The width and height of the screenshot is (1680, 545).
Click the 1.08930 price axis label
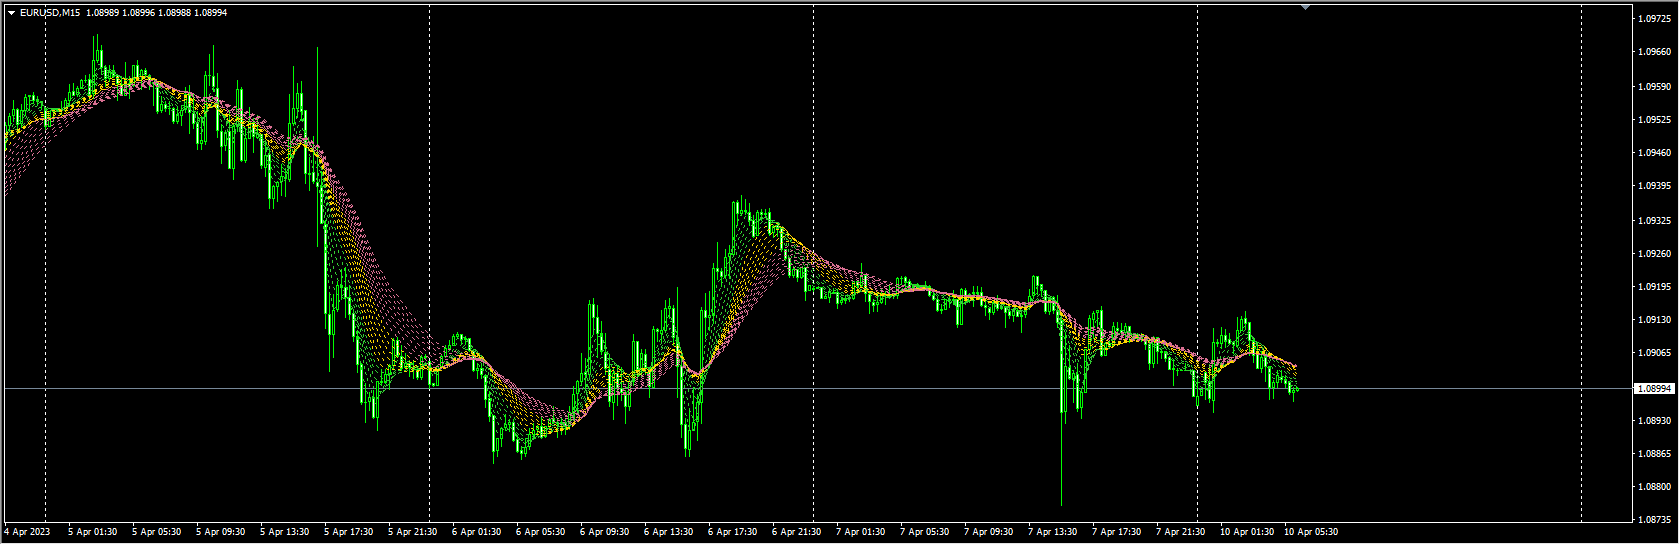click(x=1656, y=420)
